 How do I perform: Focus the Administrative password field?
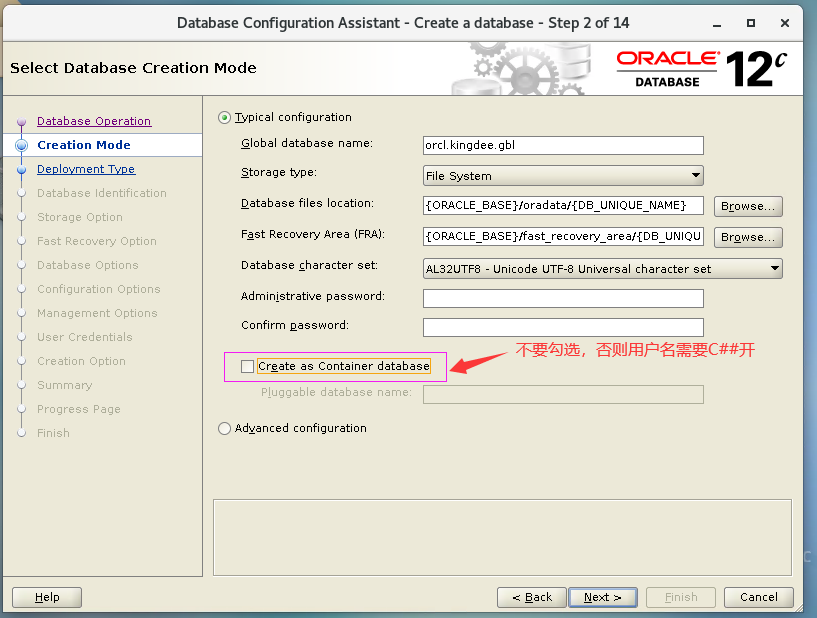click(563, 299)
